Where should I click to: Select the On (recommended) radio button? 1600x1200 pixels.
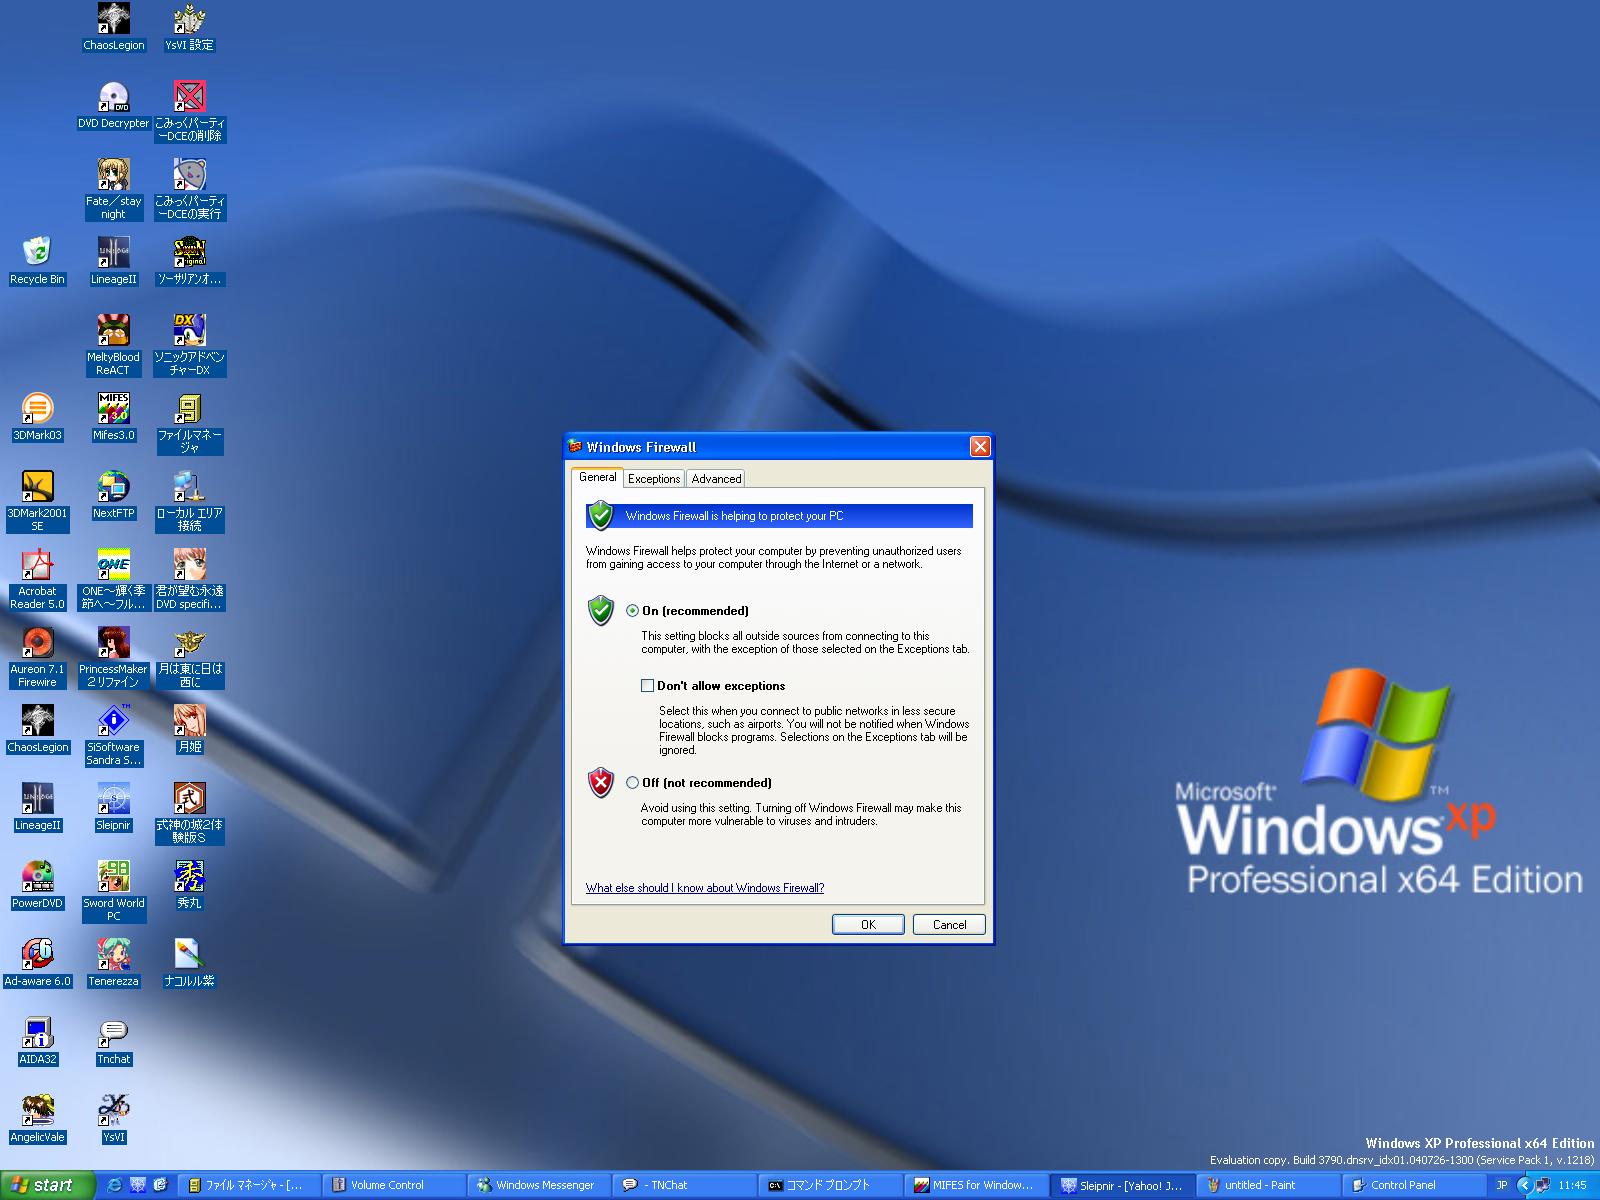(x=632, y=611)
